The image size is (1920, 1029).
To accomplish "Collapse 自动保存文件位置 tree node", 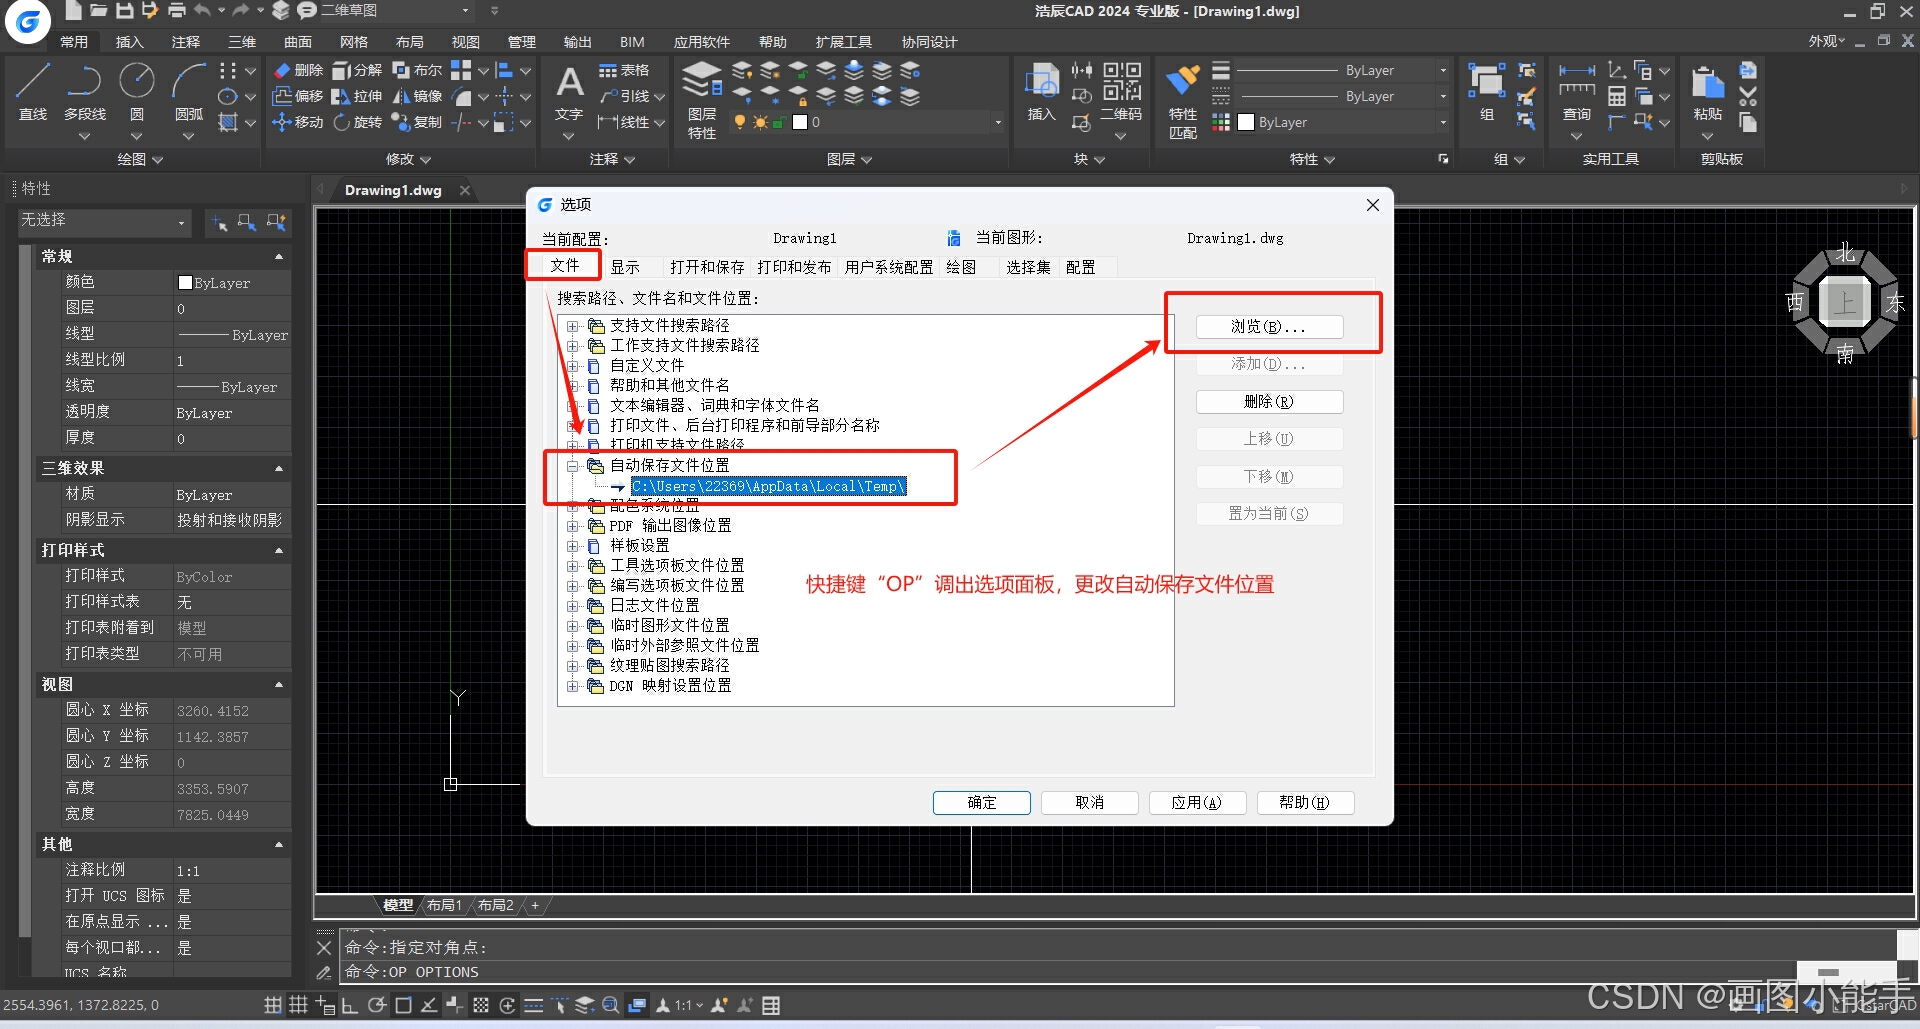I will (x=573, y=466).
